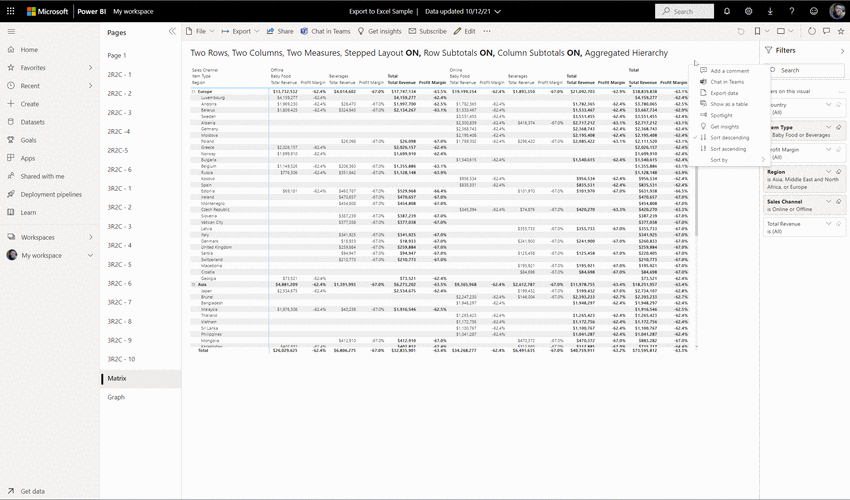850x500 pixels.
Task: Open the comments icon in toolbar
Action: pos(826,31)
